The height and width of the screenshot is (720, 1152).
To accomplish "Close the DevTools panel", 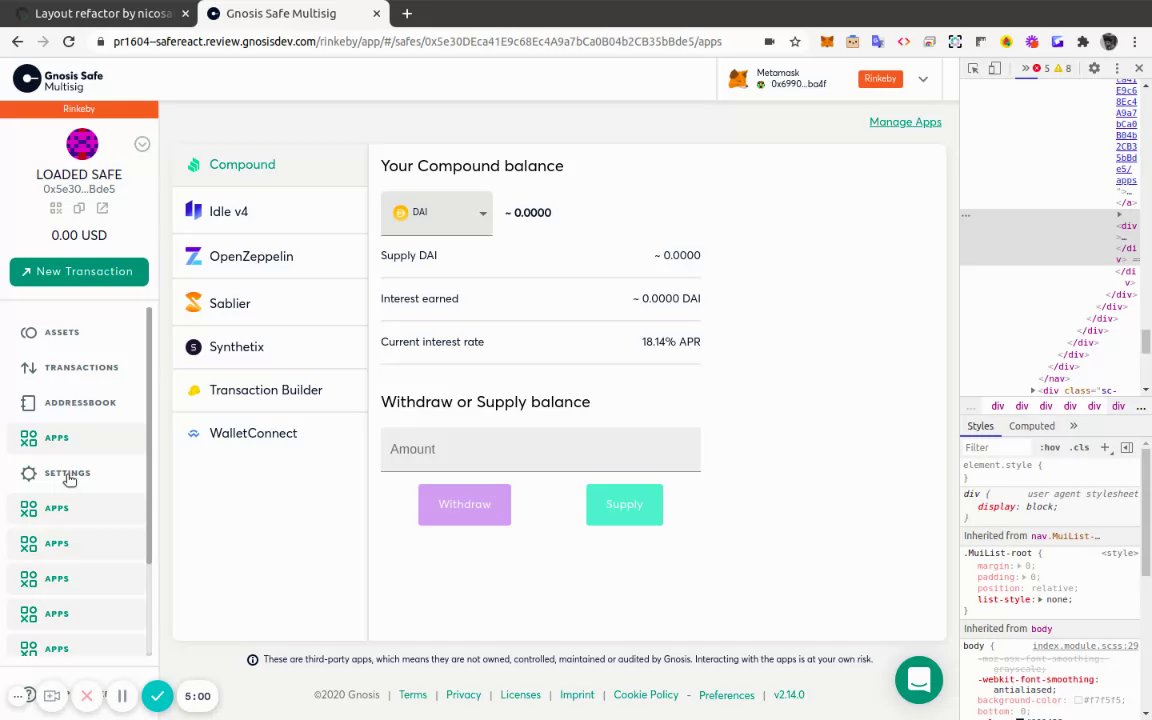I will pyautogui.click(x=1139, y=68).
